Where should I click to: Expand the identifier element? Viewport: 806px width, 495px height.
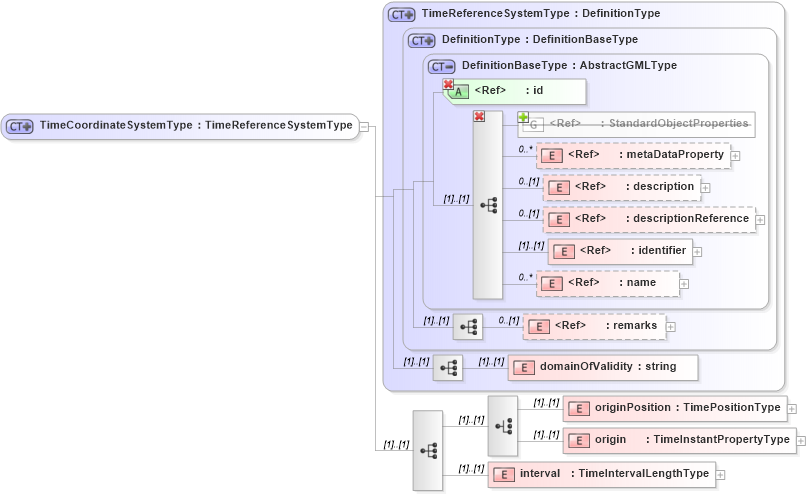[698, 252]
